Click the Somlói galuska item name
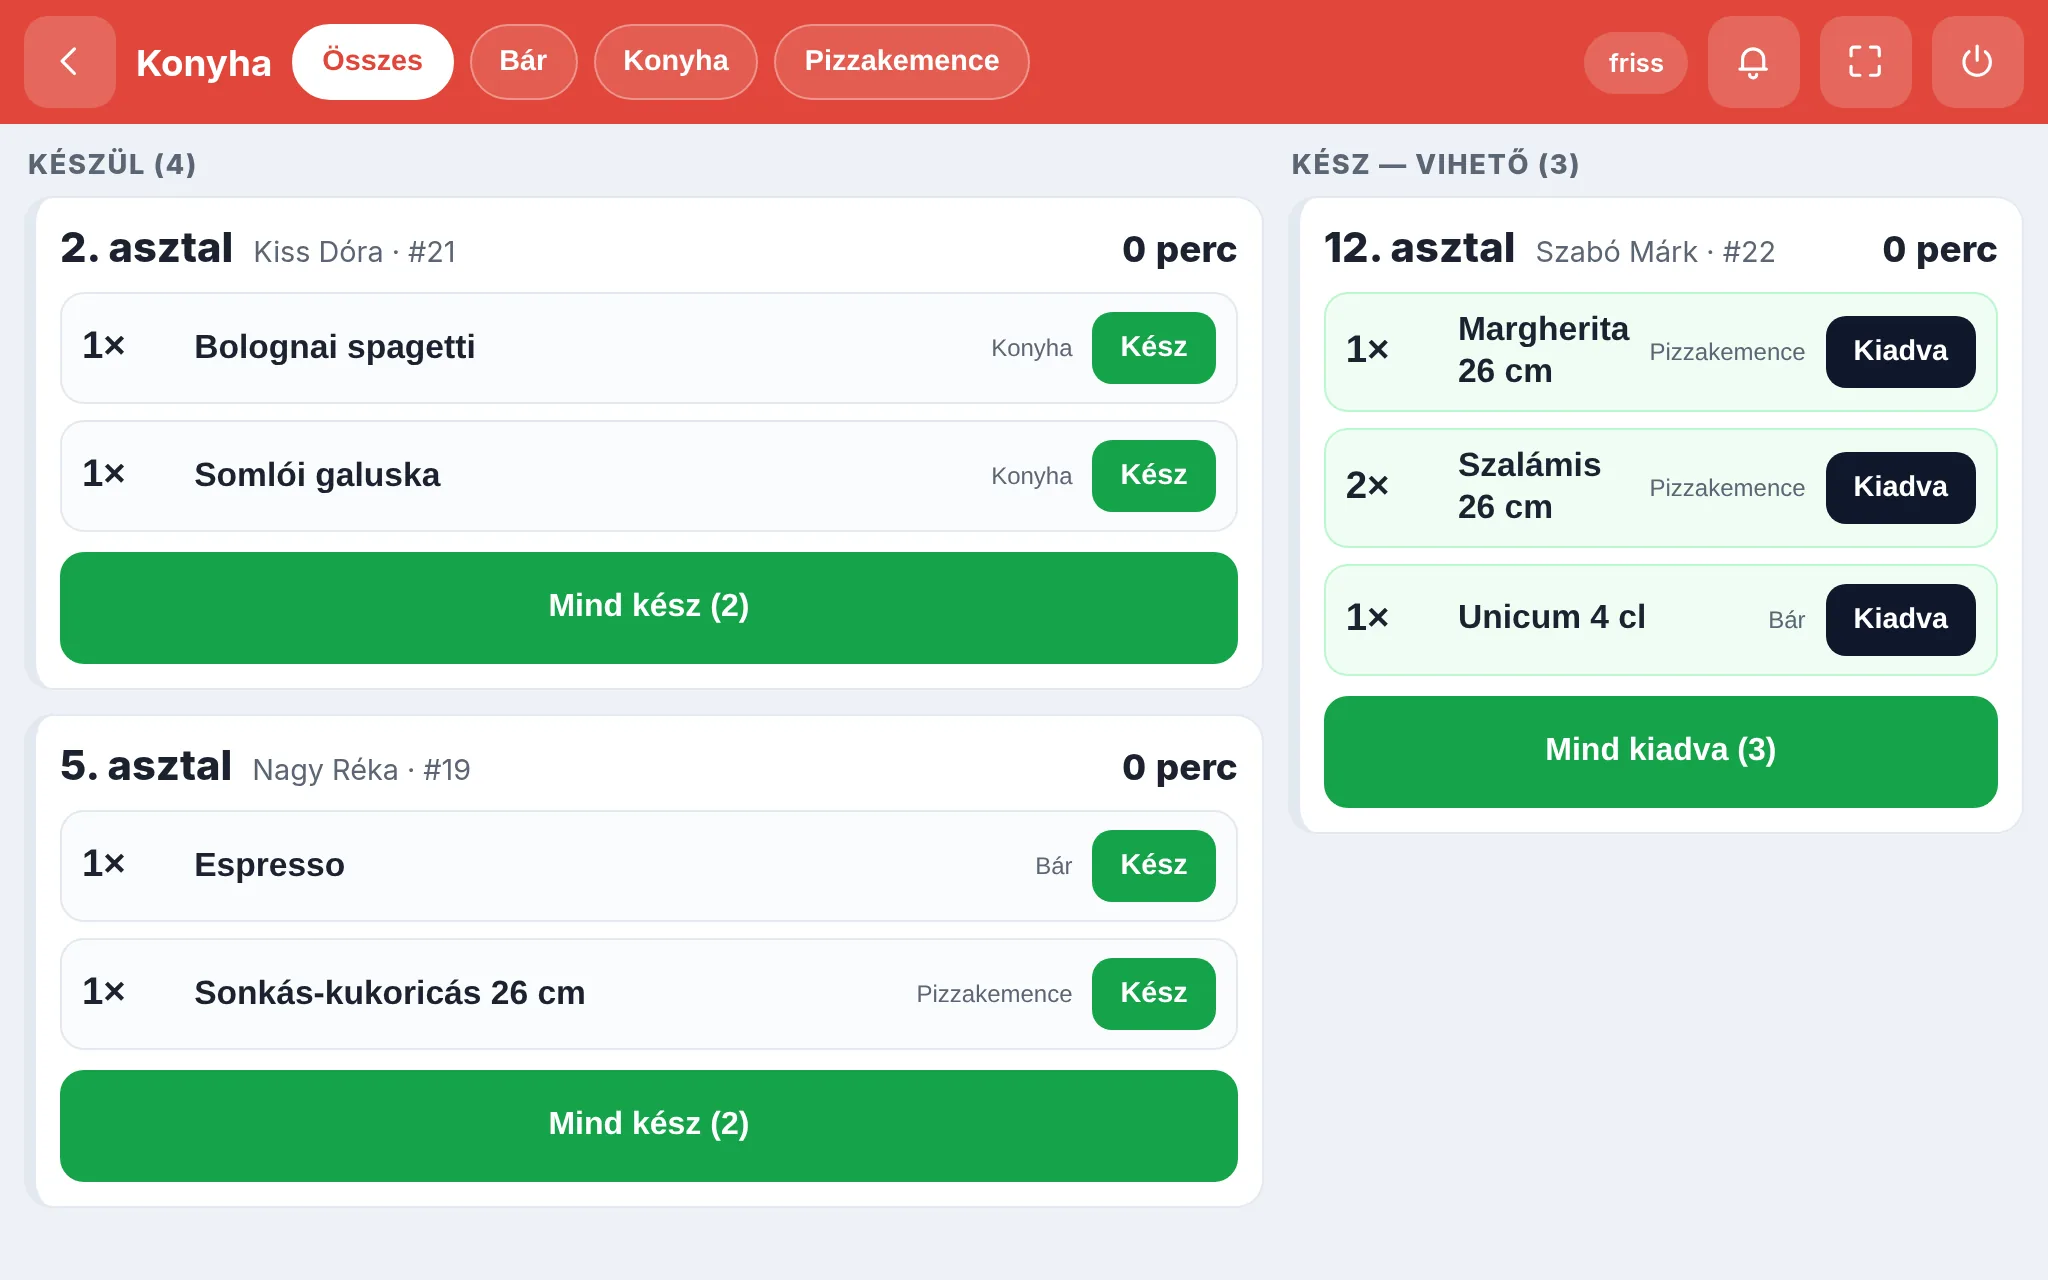This screenshot has width=2048, height=1280. pos(317,475)
